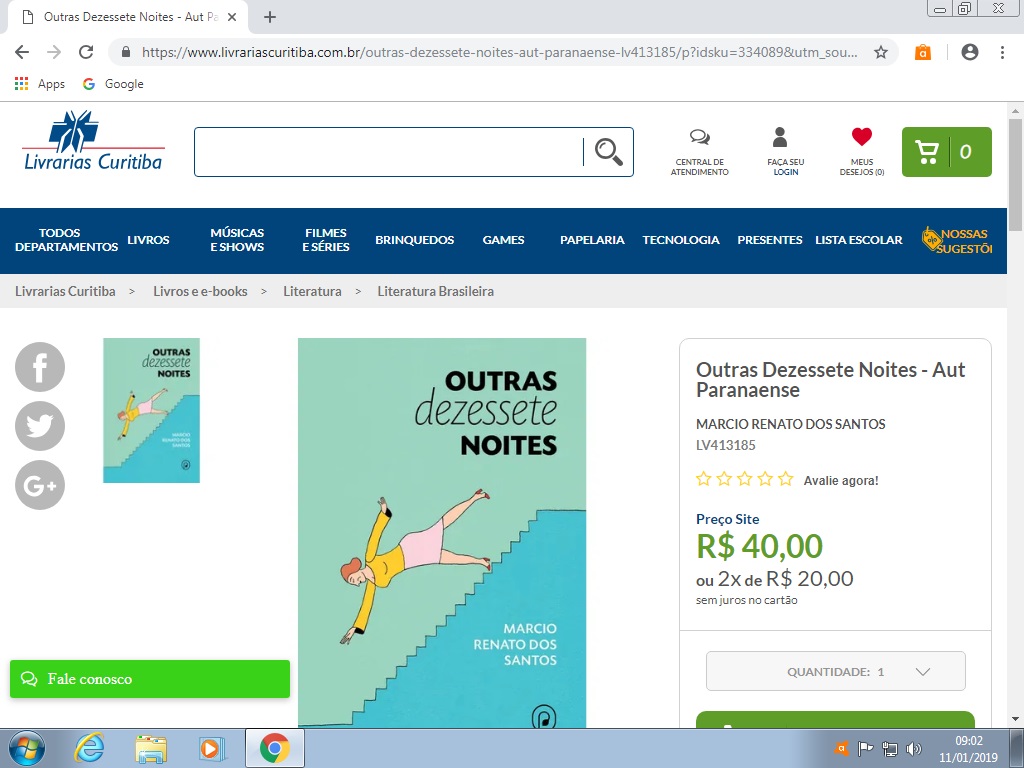1024x768 pixels.
Task: Go to Livrarias Curitiba logo homepage
Action: [93, 140]
